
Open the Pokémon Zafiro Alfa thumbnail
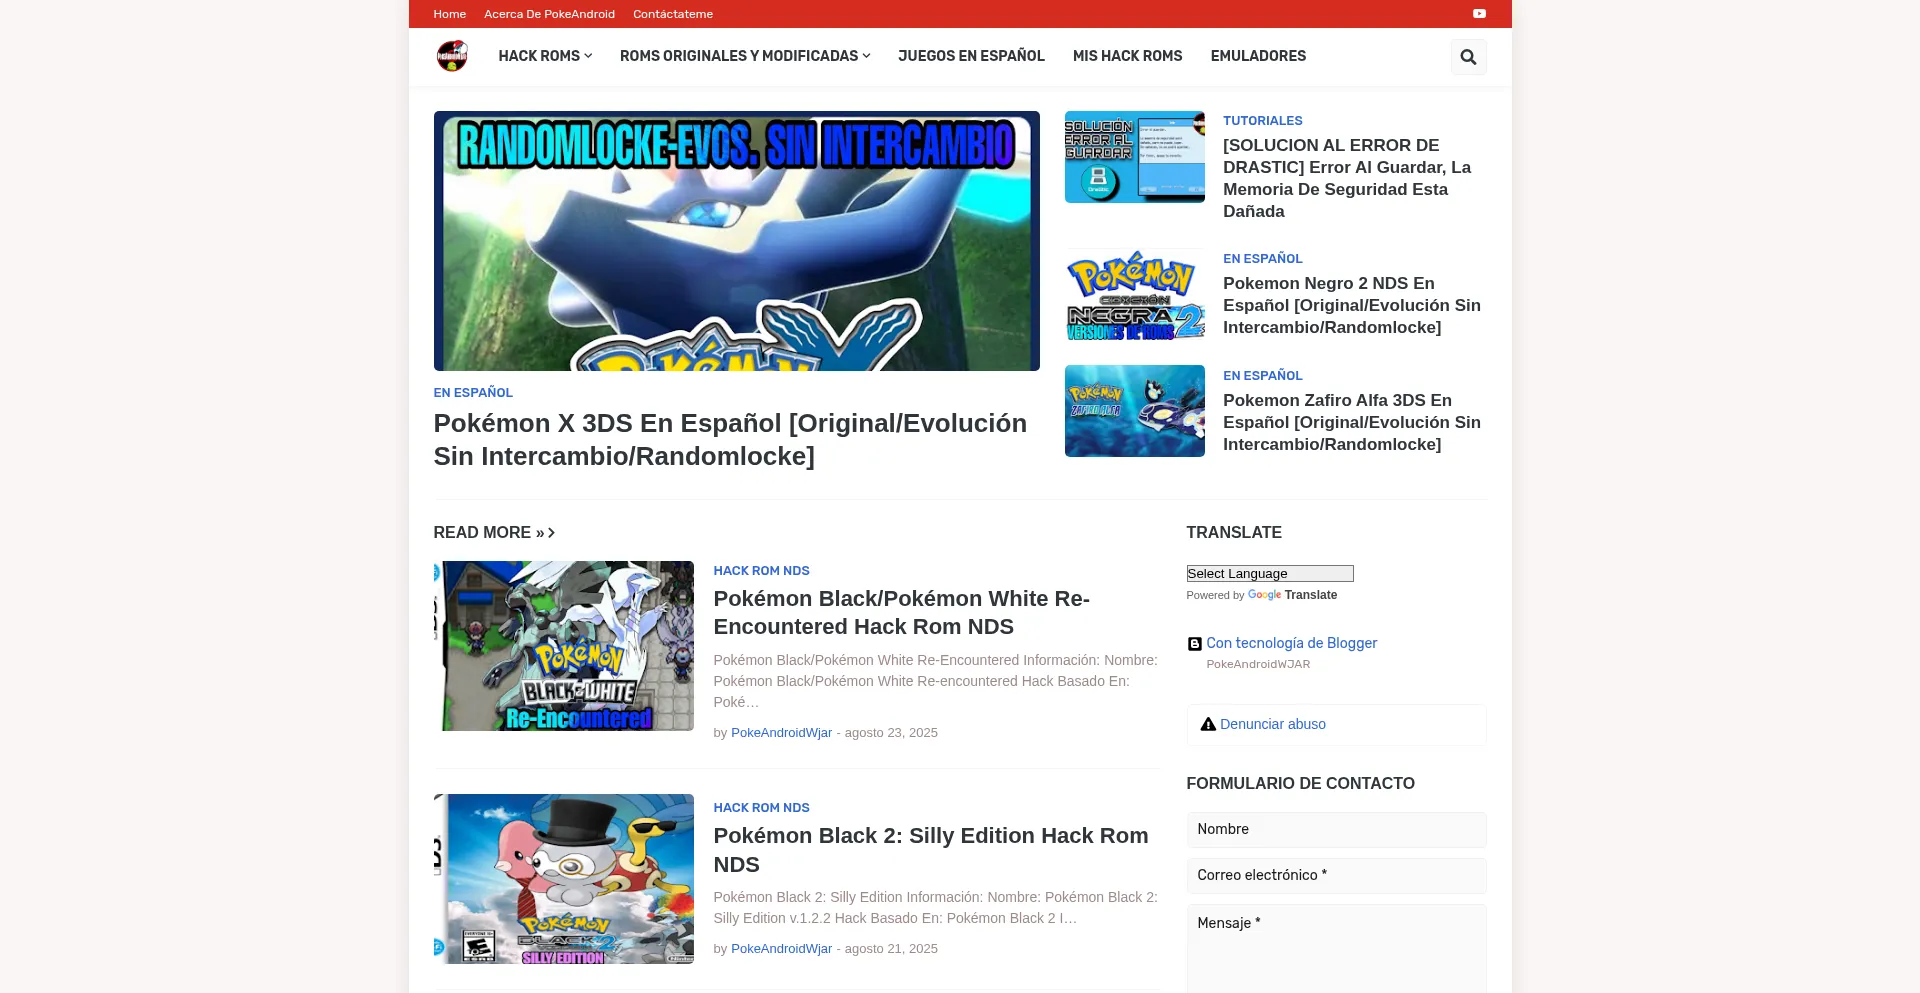[1134, 411]
